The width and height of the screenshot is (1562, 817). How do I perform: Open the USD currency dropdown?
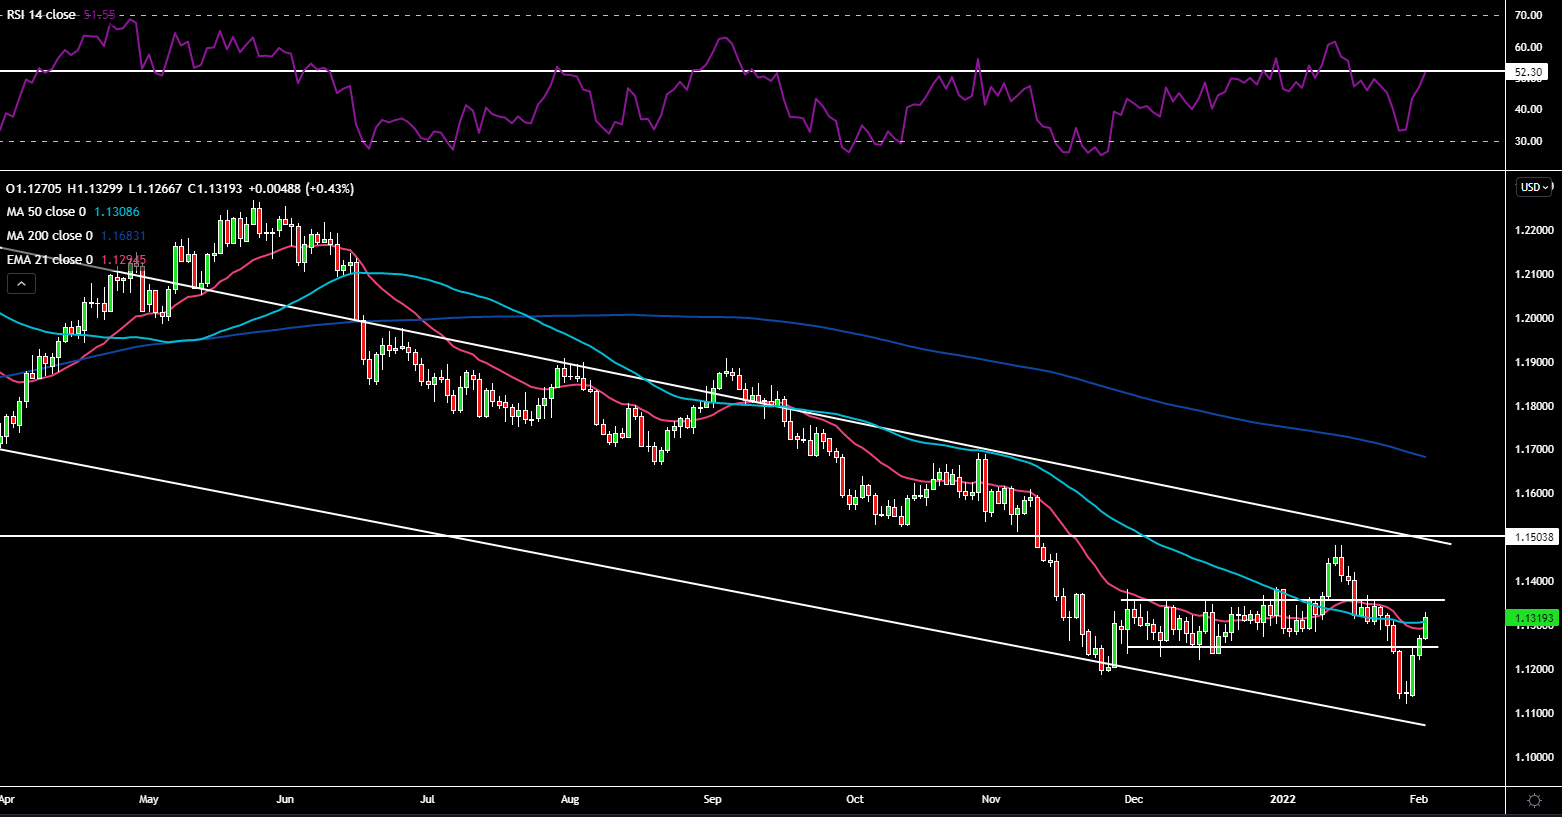pos(1535,187)
